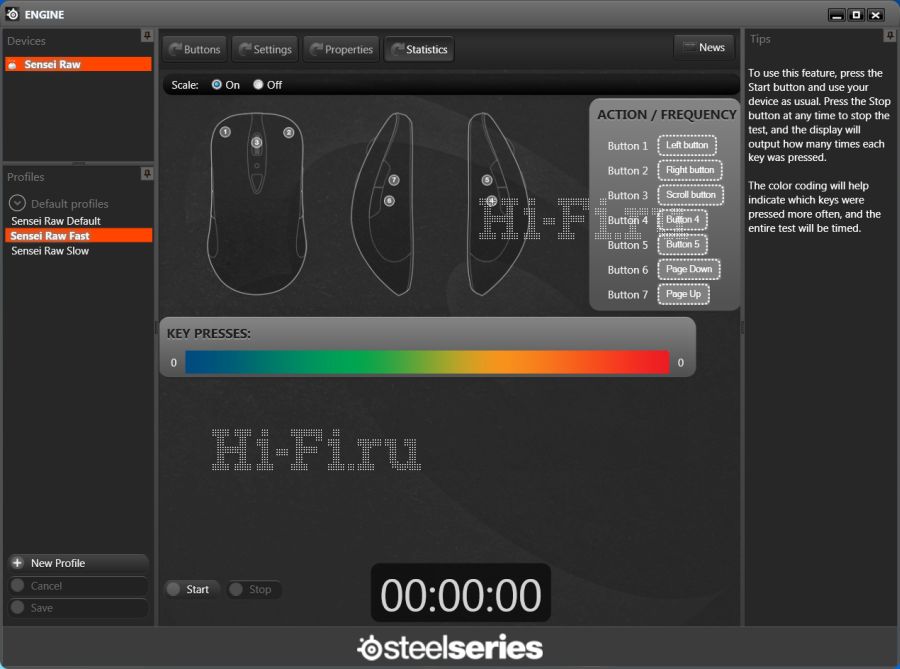900x669 pixels.
Task: Open the News panel
Action: pos(704,47)
